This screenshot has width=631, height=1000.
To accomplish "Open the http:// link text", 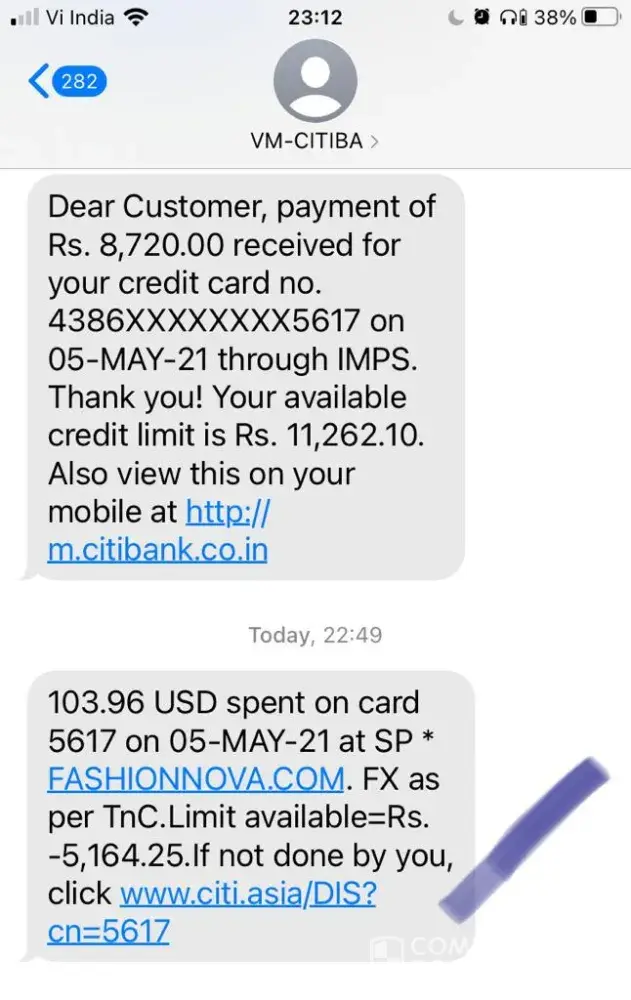I will pos(228,511).
